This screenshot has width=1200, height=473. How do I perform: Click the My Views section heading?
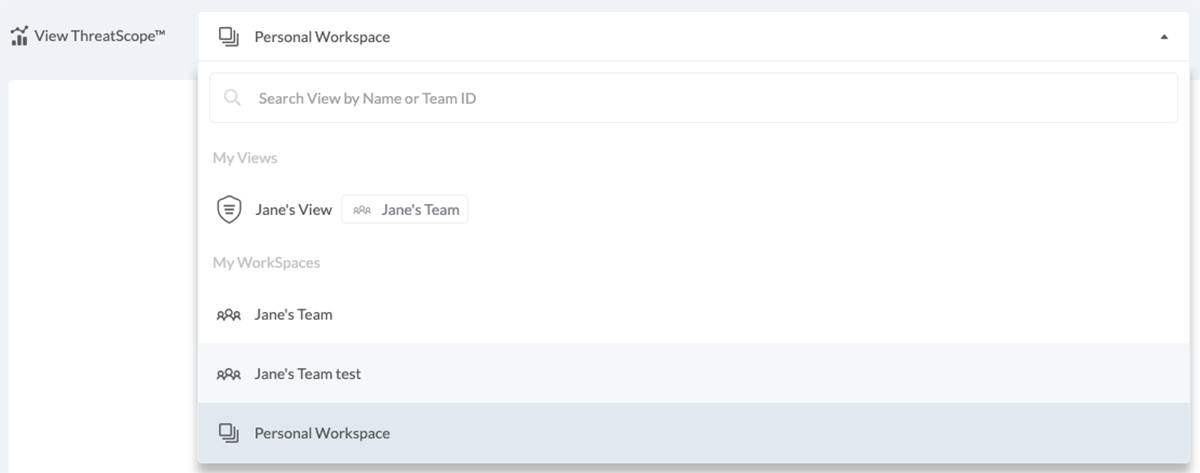coord(245,158)
